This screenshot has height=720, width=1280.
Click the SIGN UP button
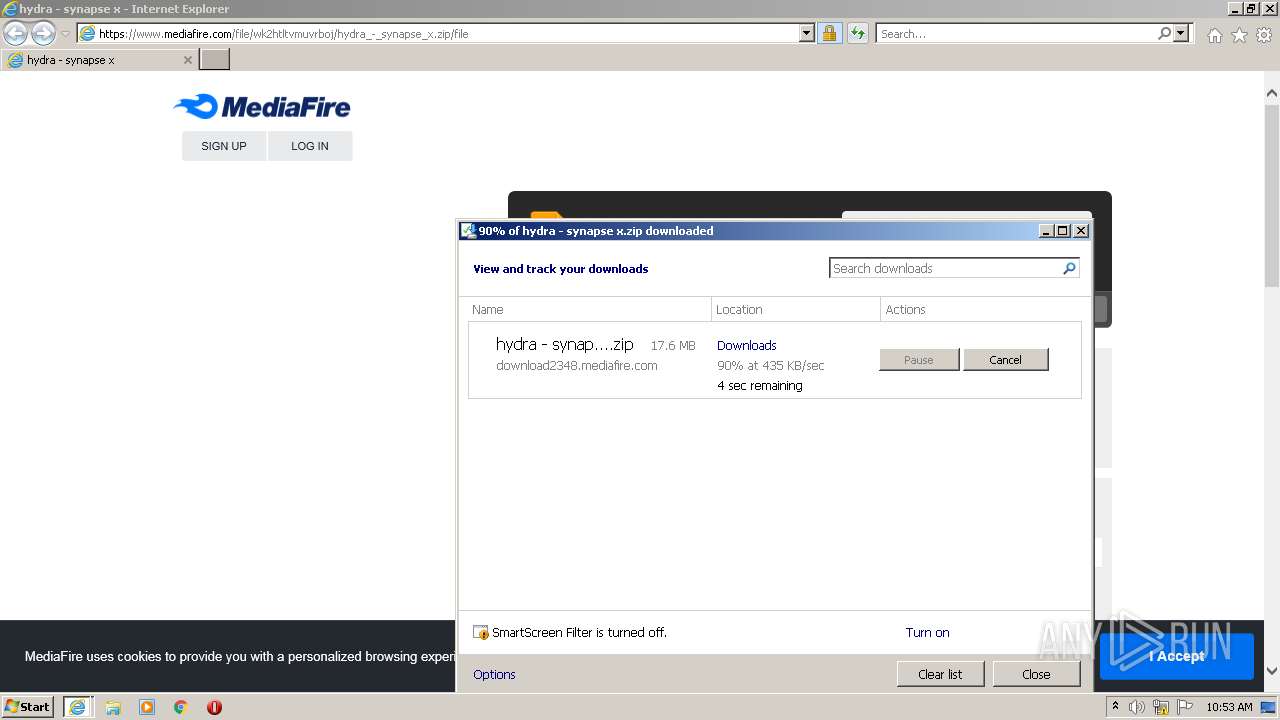224,146
